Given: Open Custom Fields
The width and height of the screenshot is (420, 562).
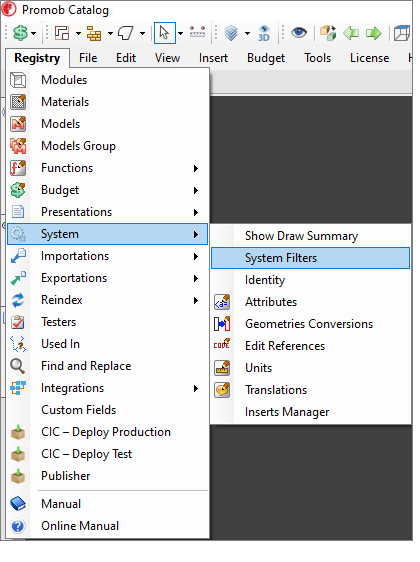Looking at the screenshot, I should 108,410.
